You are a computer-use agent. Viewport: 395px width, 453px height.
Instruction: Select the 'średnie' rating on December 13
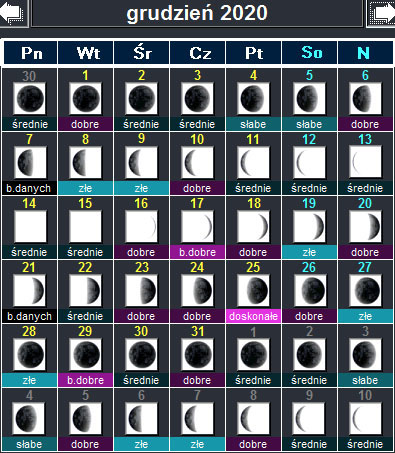click(365, 188)
